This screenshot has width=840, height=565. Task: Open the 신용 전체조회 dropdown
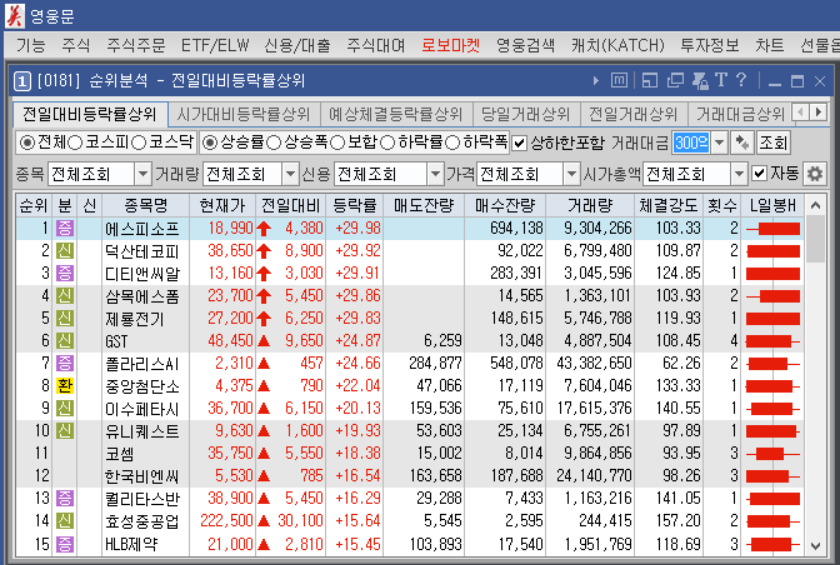[436, 174]
